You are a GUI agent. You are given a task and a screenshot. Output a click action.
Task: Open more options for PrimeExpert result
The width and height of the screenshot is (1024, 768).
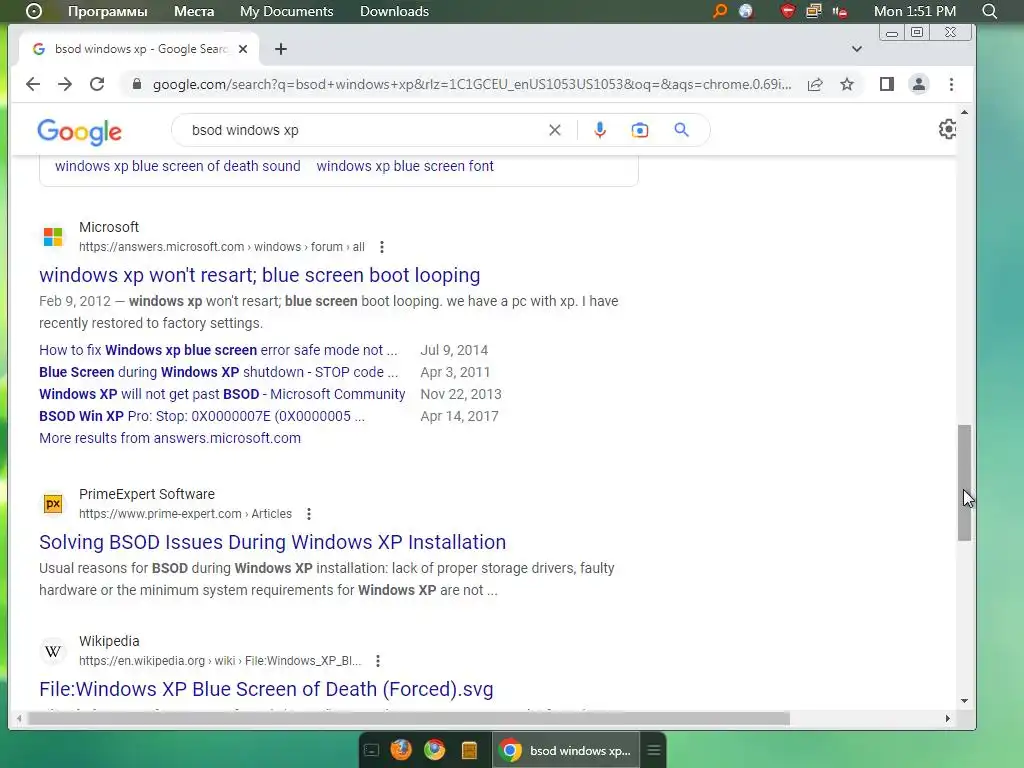pos(309,514)
